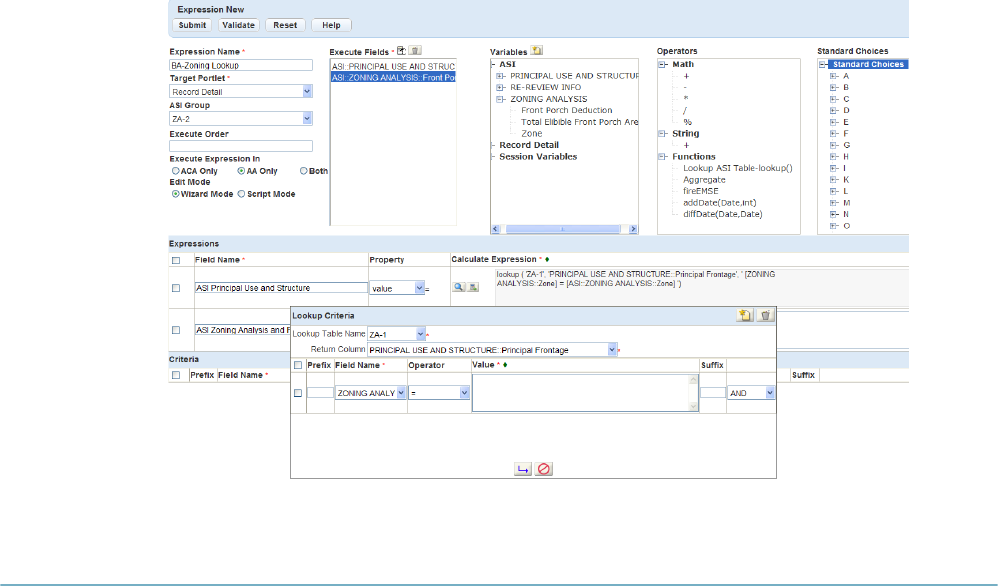998x586 pixels.
Task: Focus the Execute Order input field
Action: point(241,146)
